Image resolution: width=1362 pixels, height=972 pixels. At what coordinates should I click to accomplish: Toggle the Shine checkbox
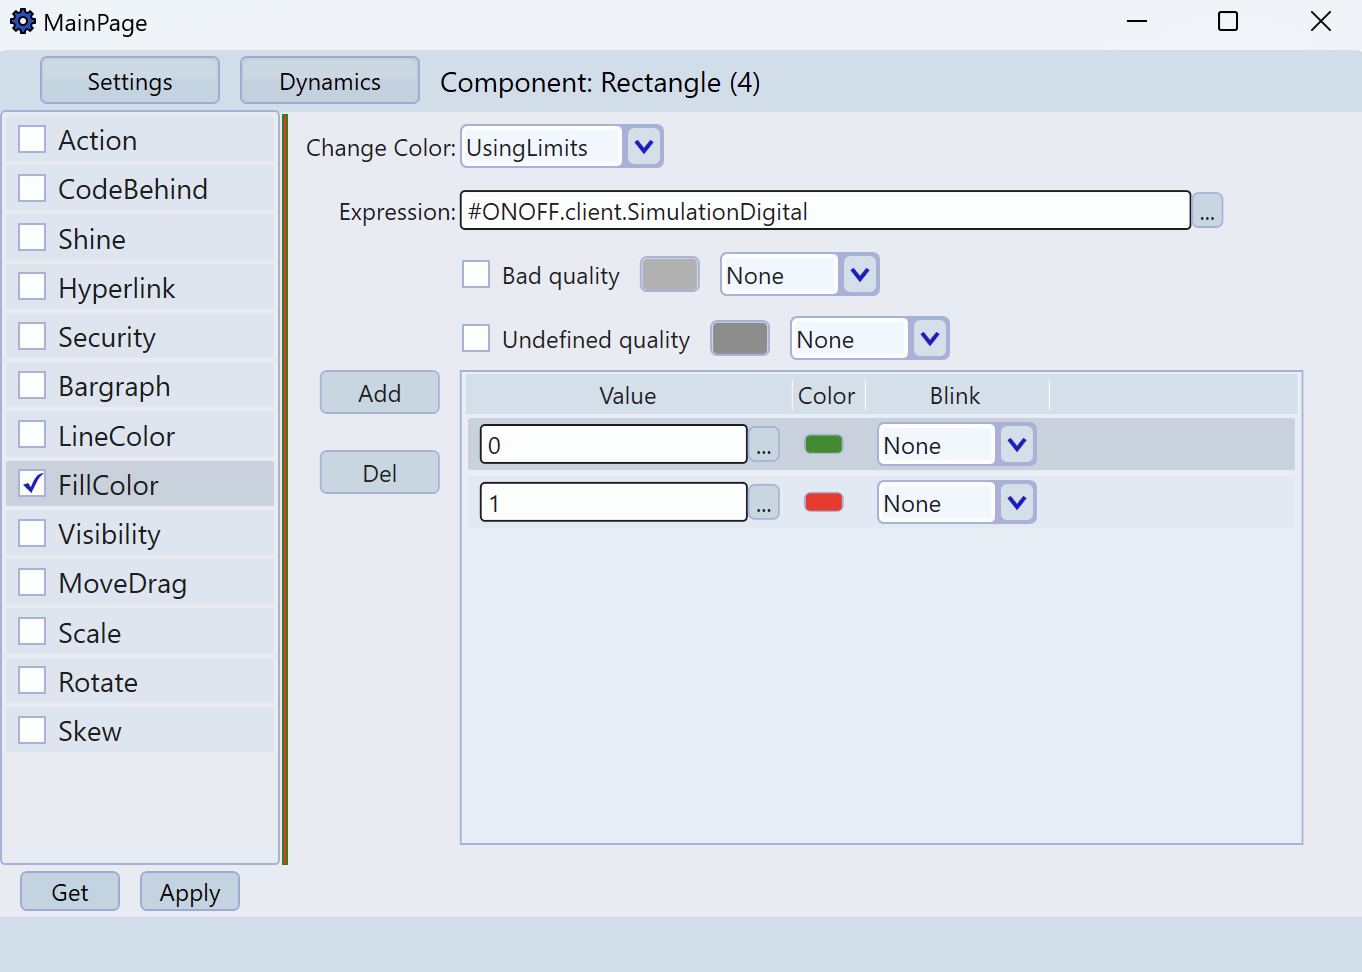coord(32,238)
